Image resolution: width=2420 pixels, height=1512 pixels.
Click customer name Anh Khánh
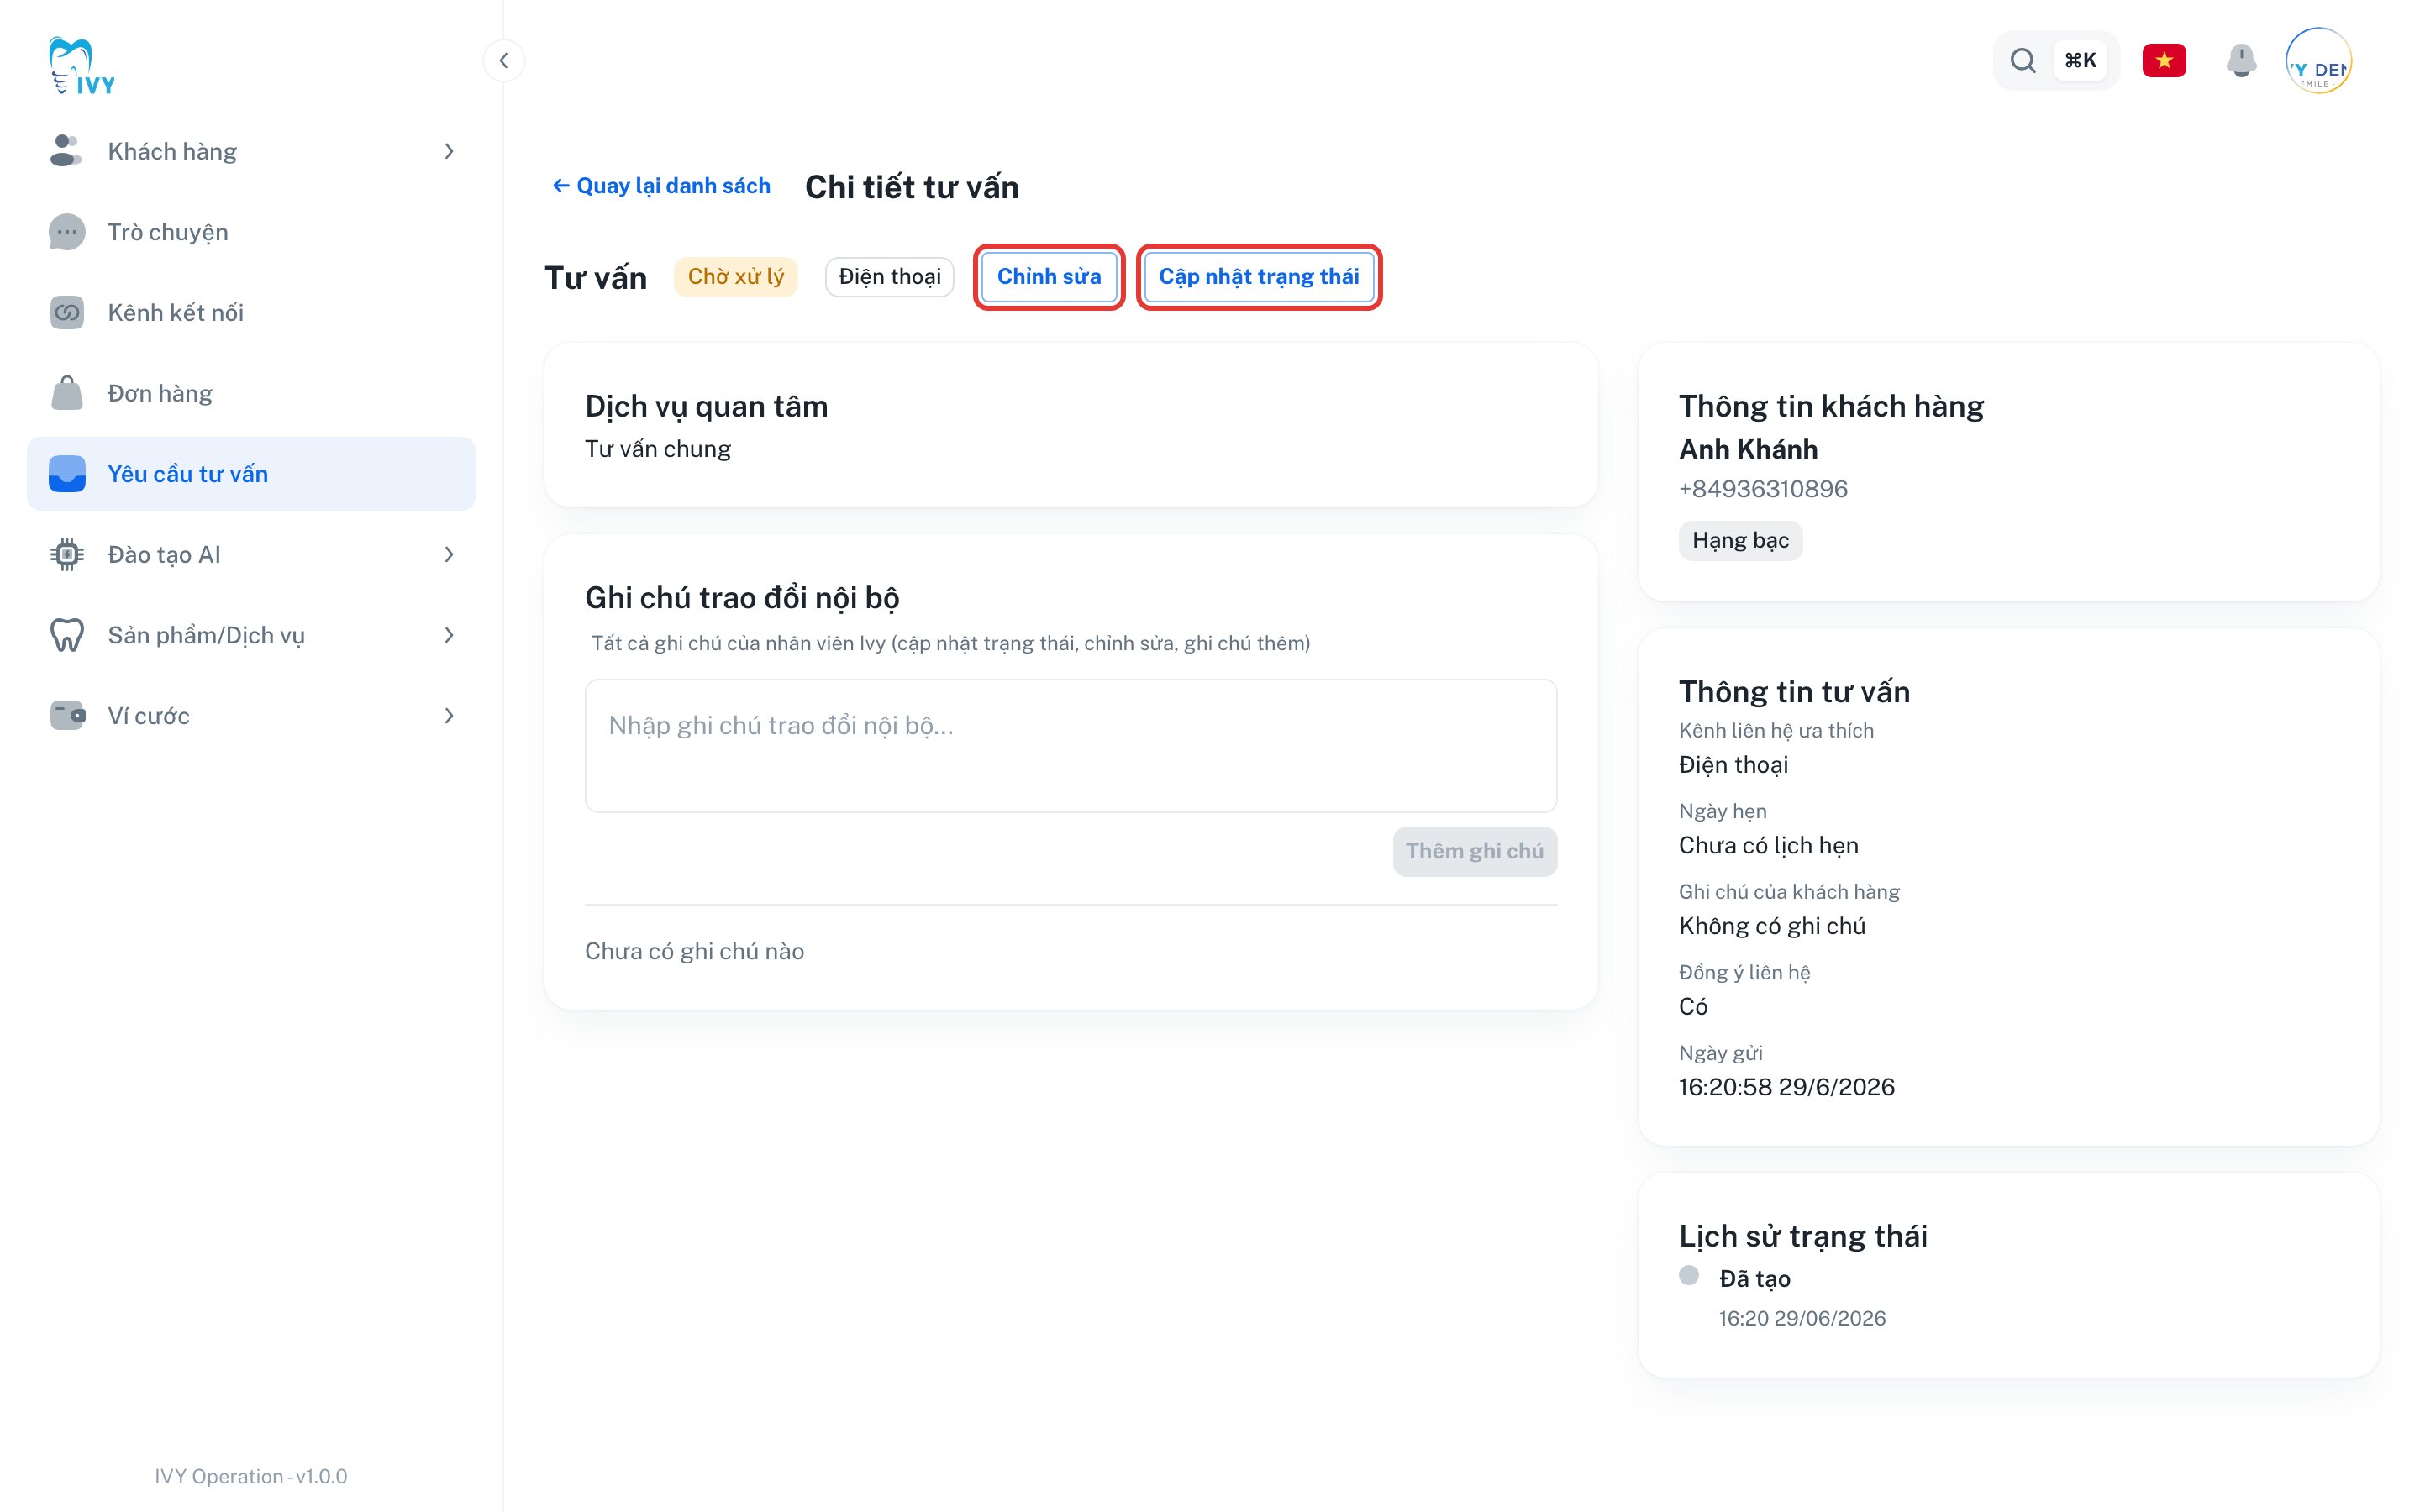1748,450
